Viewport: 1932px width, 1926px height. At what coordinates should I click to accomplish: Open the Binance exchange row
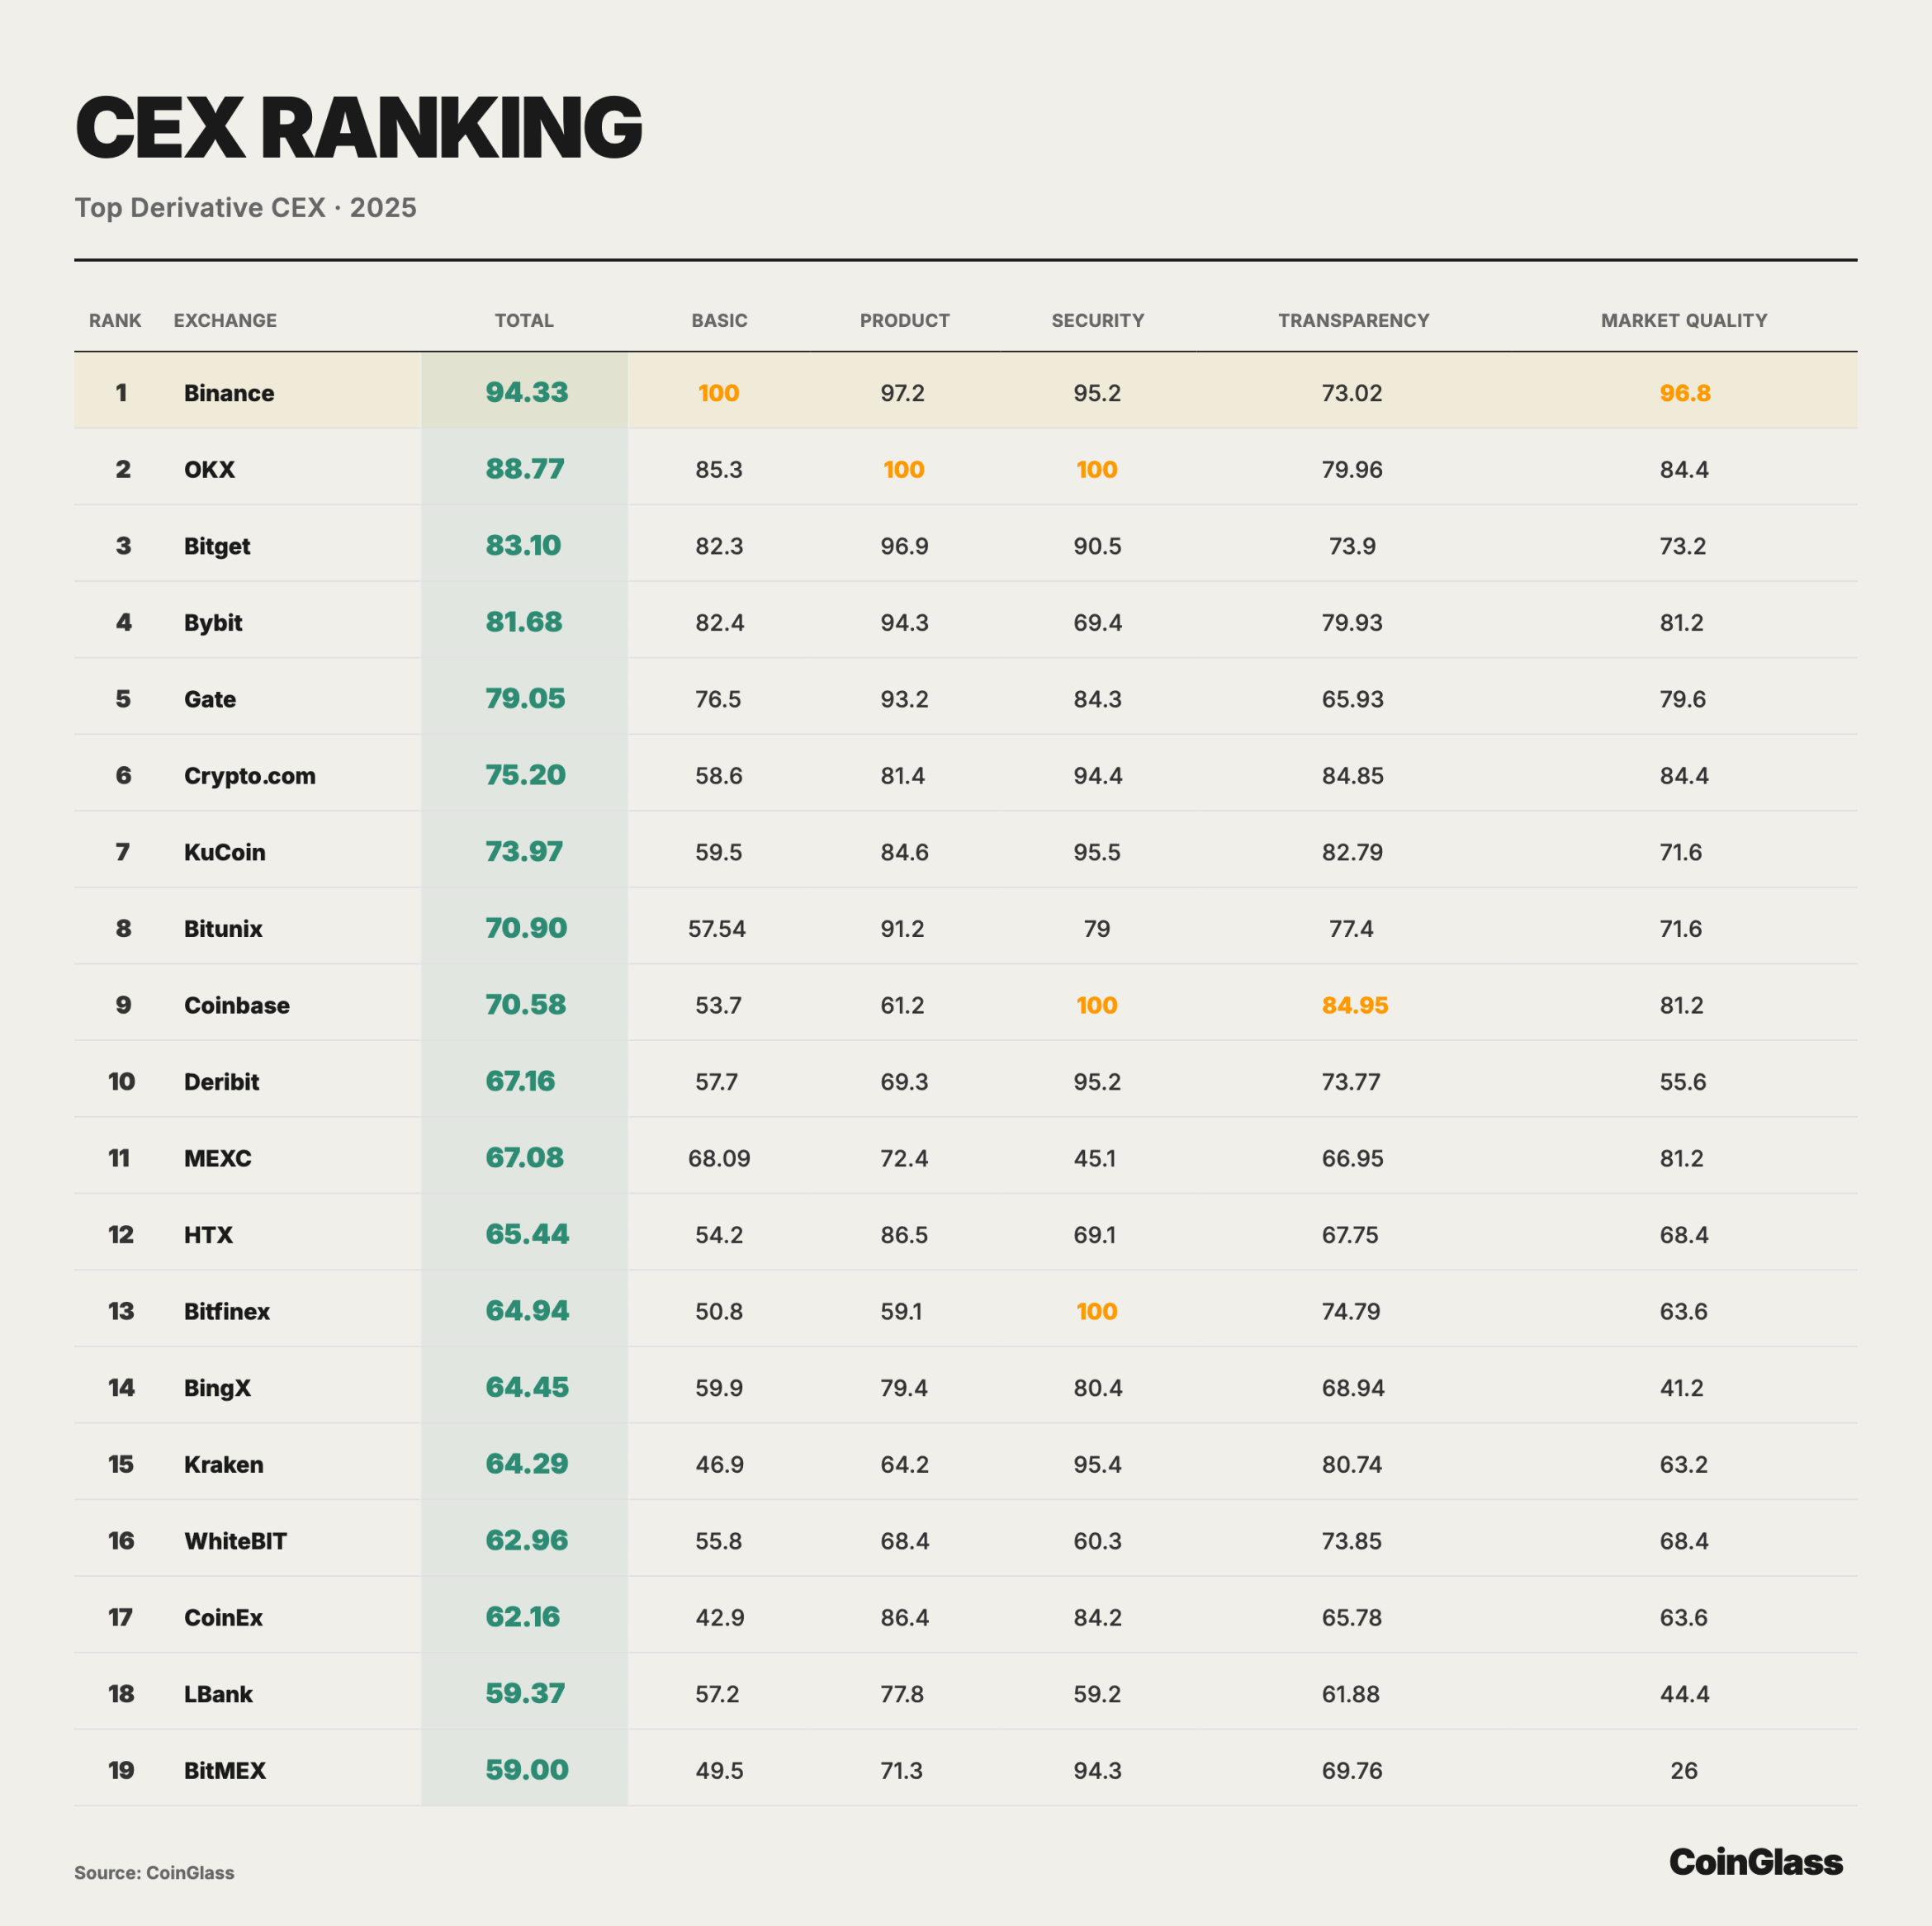(x=229, y=393)
